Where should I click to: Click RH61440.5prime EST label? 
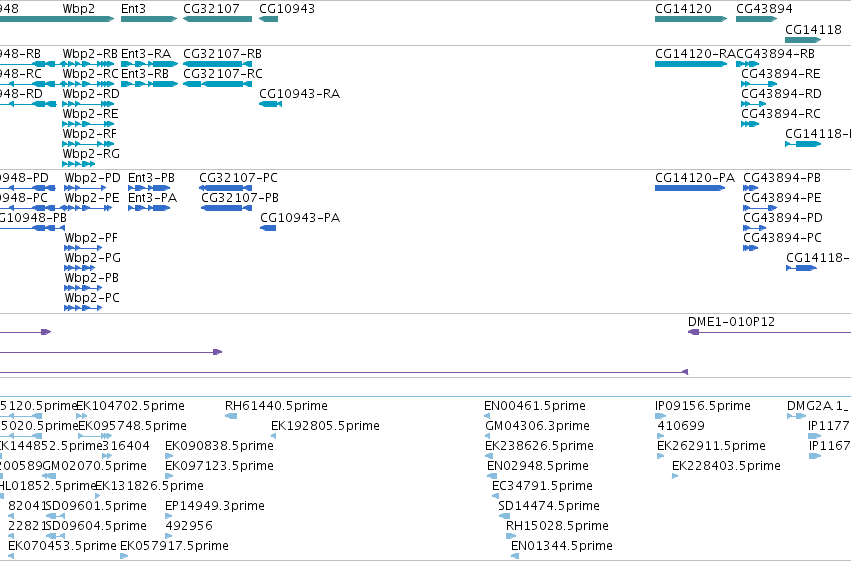point(276,406)
